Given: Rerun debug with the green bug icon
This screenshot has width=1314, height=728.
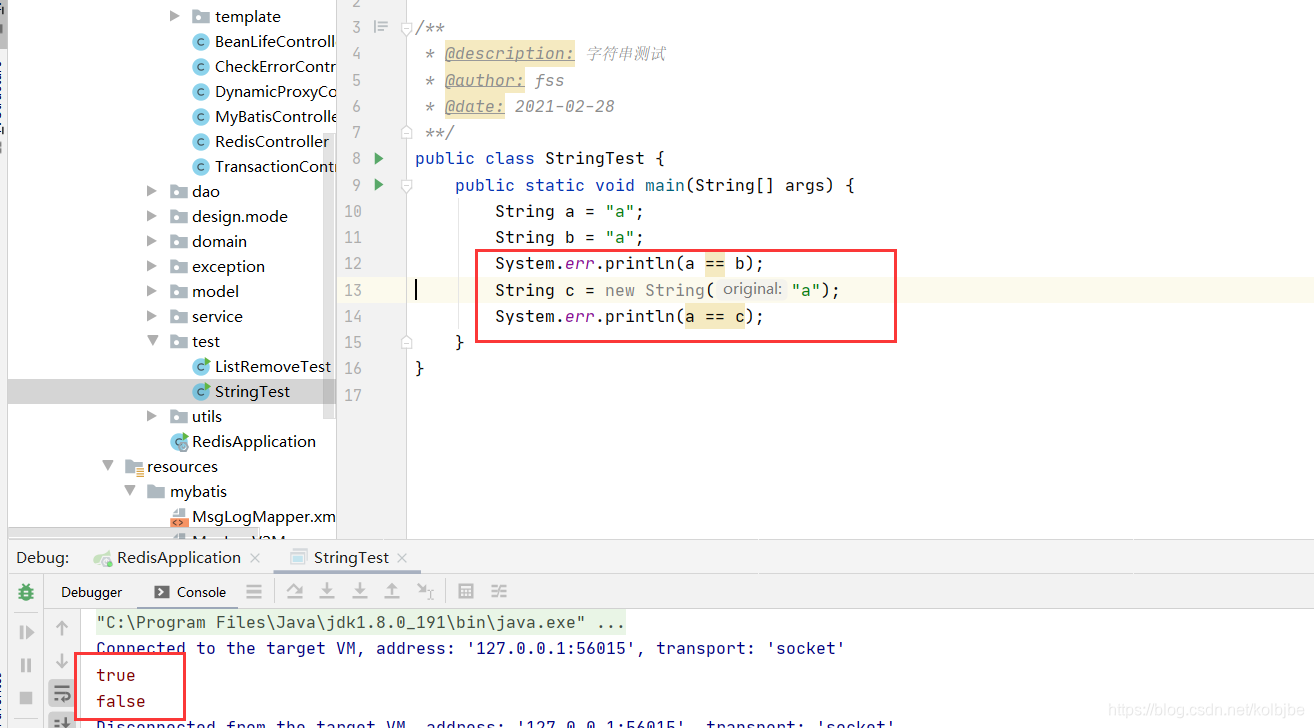Looking at the screenshot, I should tap(26, 592).
